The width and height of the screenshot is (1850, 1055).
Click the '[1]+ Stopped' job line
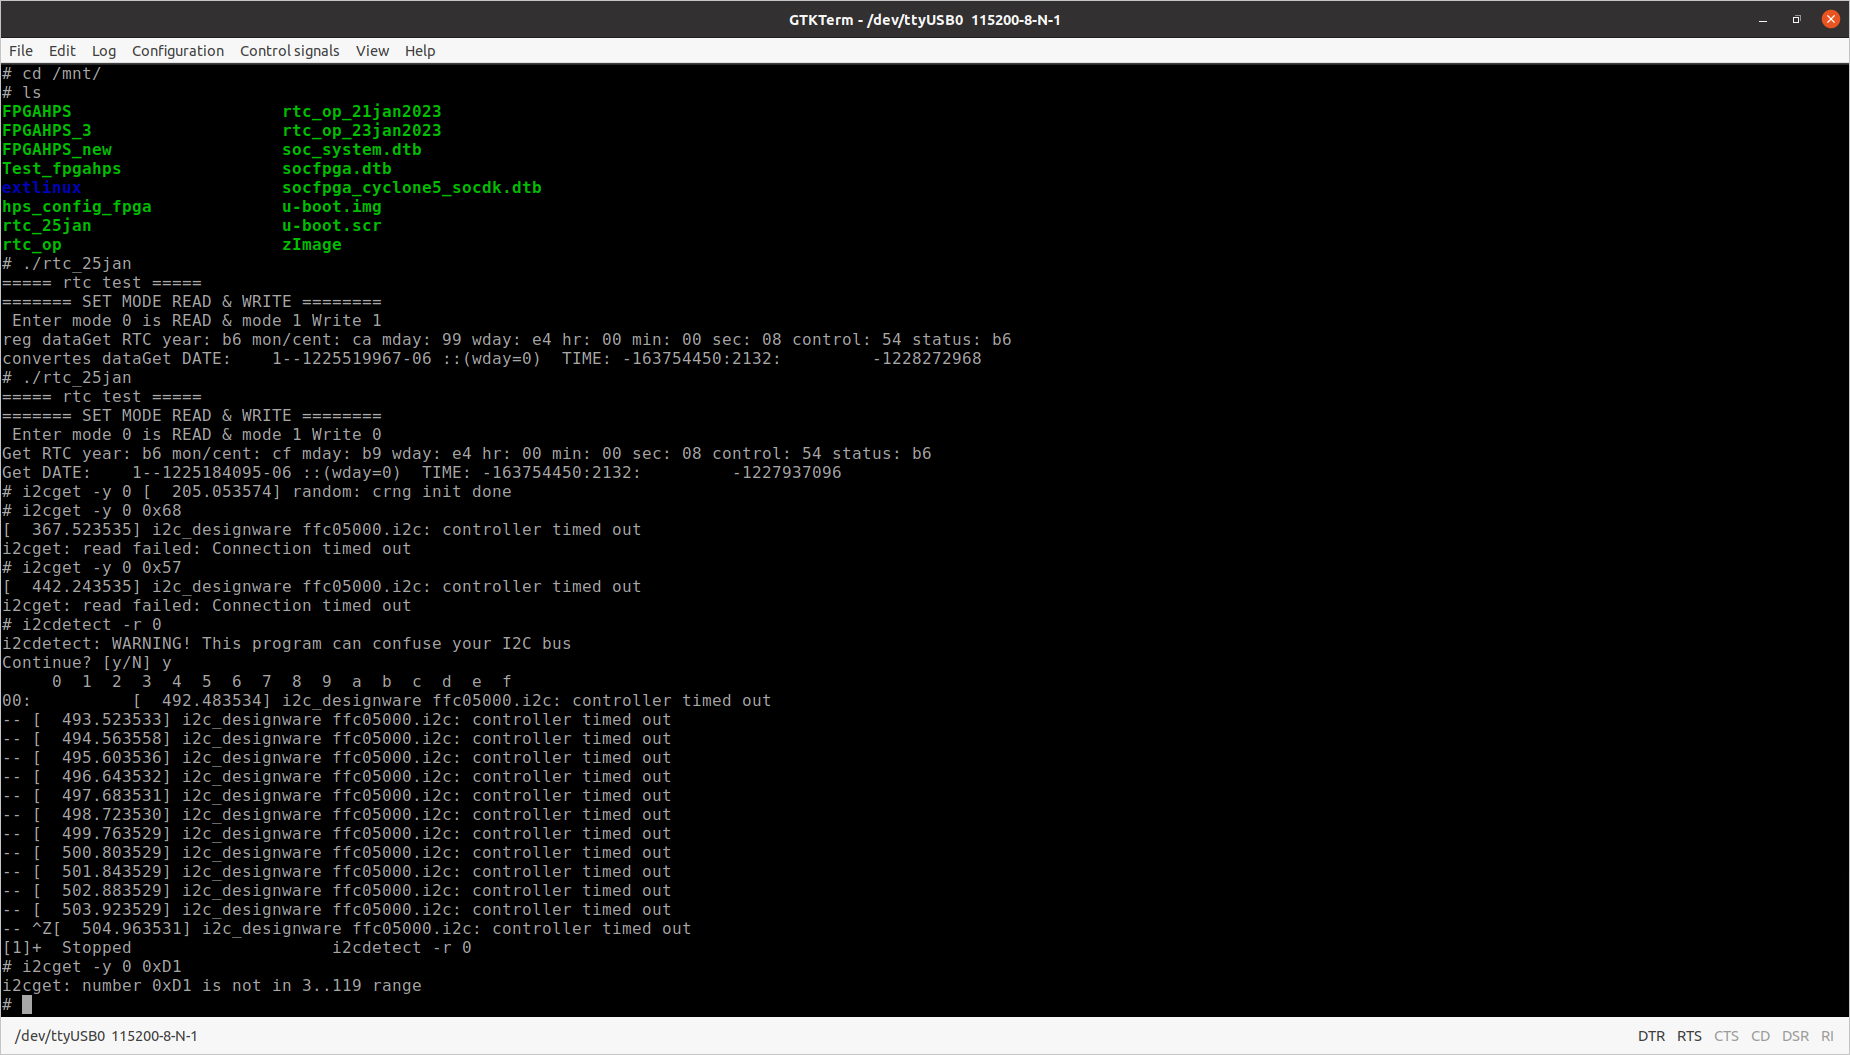pos(237,948)
